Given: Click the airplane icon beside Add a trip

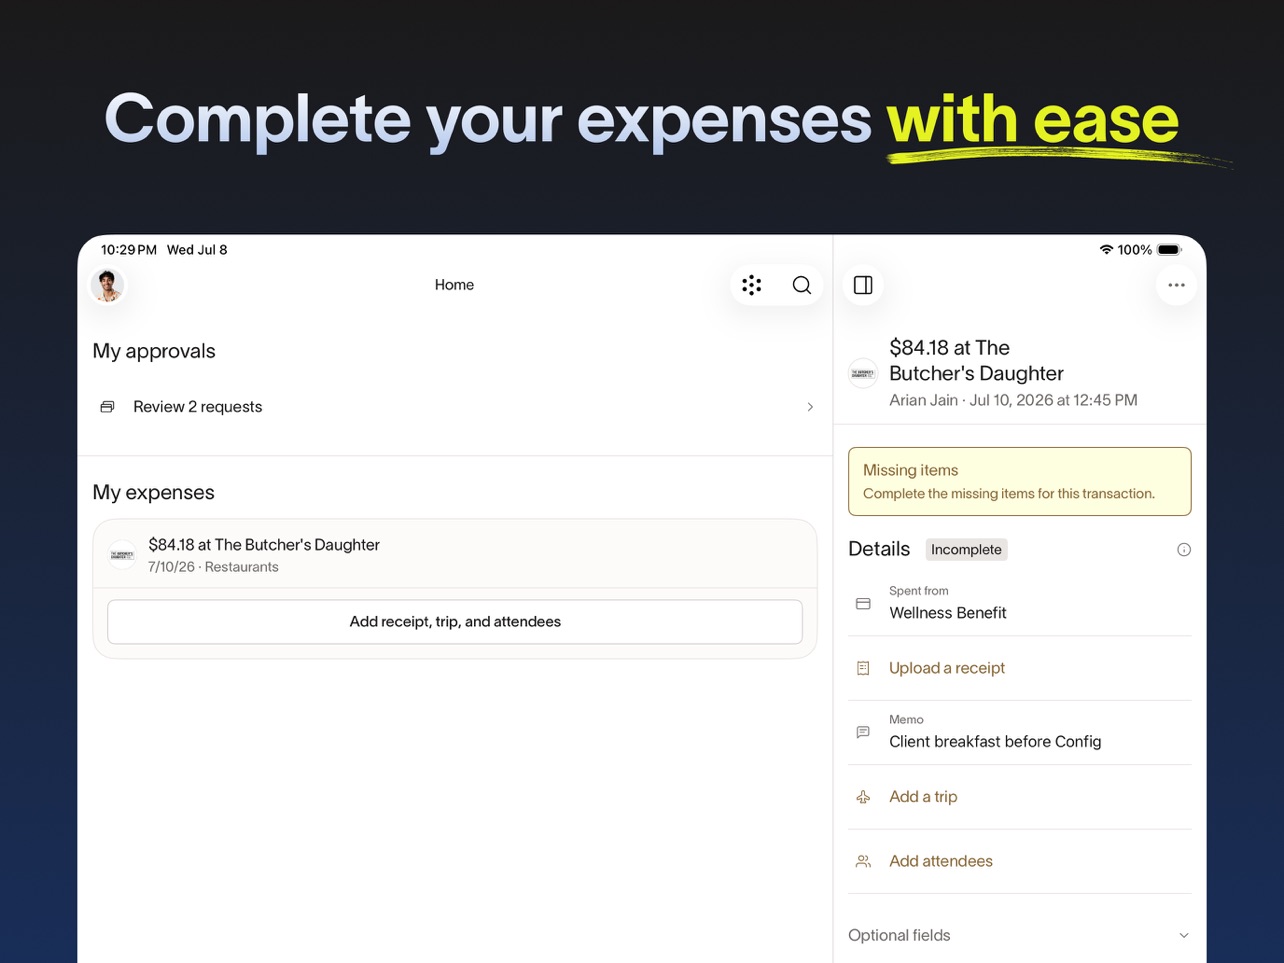Looking at the screenshot, I should (x=863, y=797).
